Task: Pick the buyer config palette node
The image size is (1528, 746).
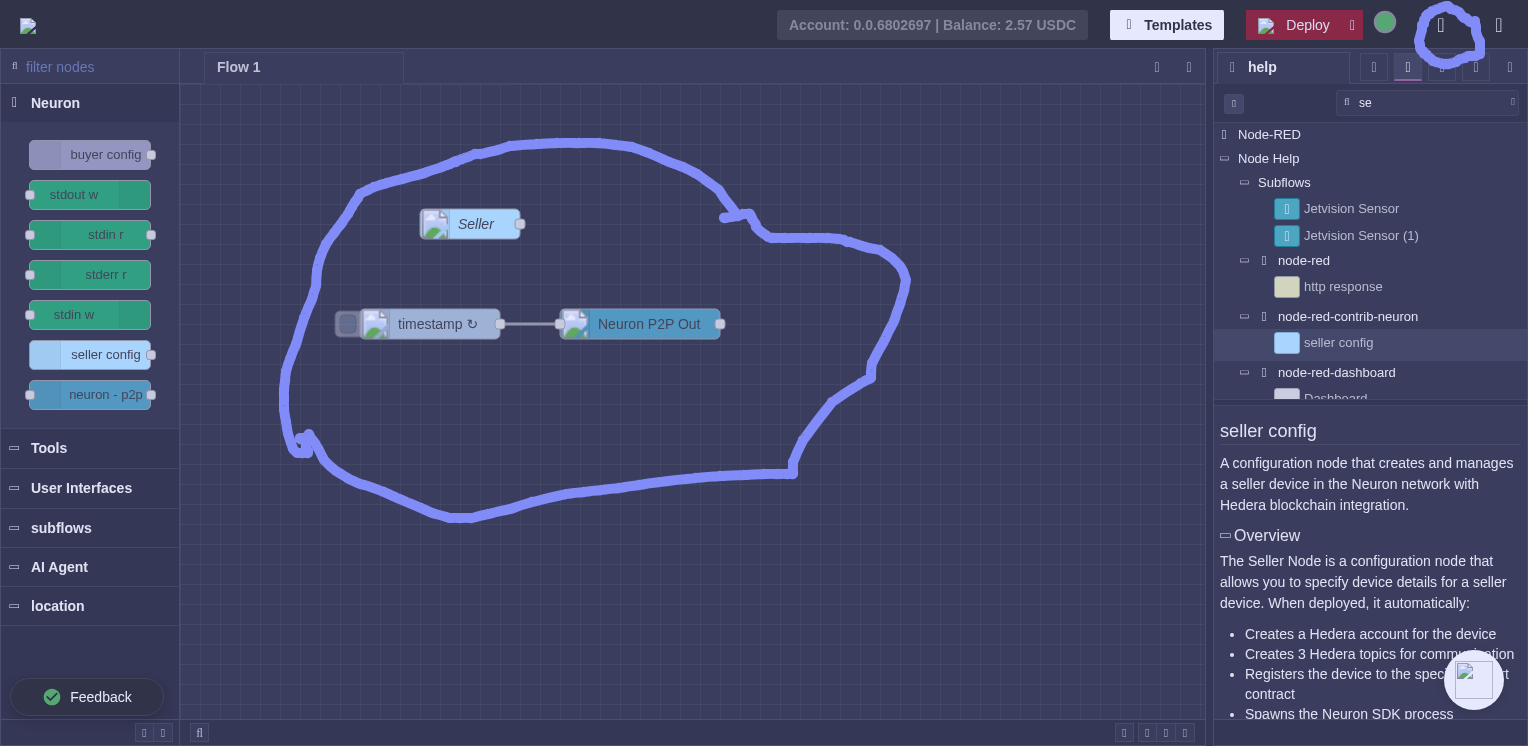Action: coord(90,155)
